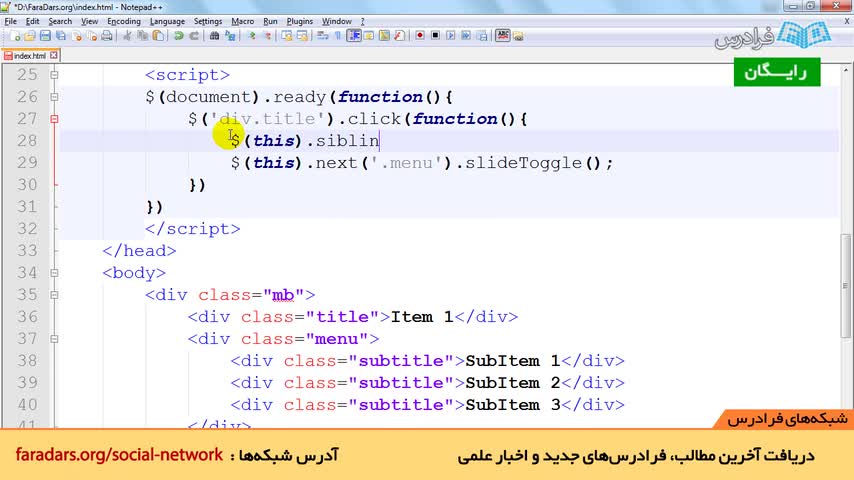Image resolution: width=854 pixels, height=480 pixels.
Task: Click the Cut scissors icon
Action: click(127, 36)
